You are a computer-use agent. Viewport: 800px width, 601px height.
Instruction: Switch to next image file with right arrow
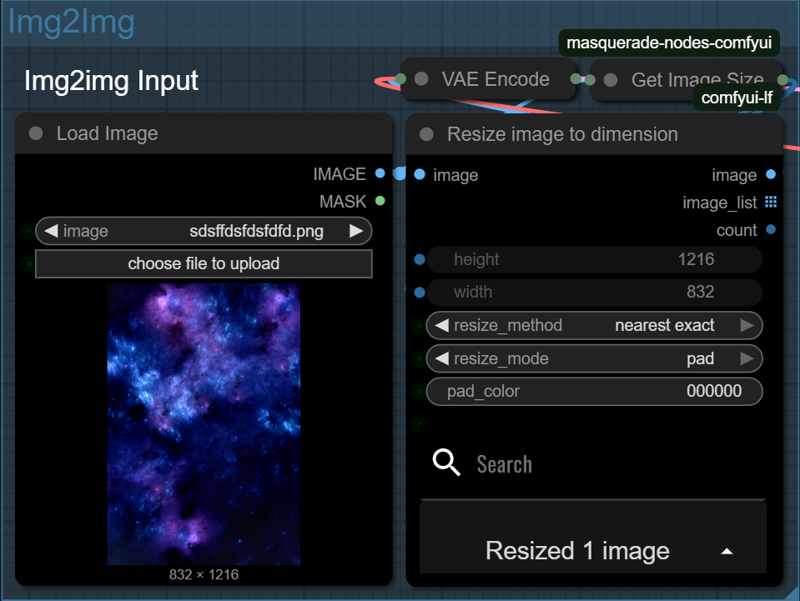pos(356,231)
